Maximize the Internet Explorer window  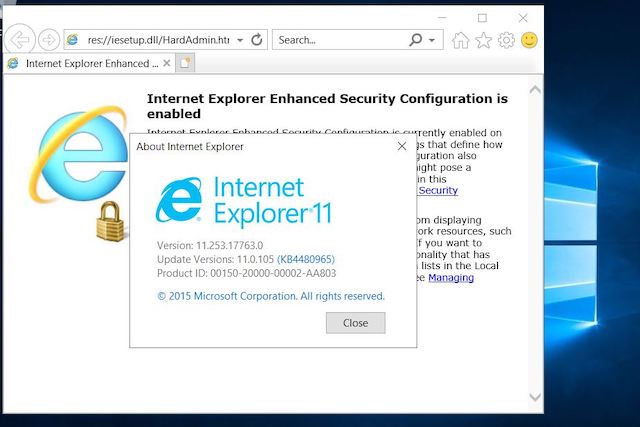(x=482, y=18)
